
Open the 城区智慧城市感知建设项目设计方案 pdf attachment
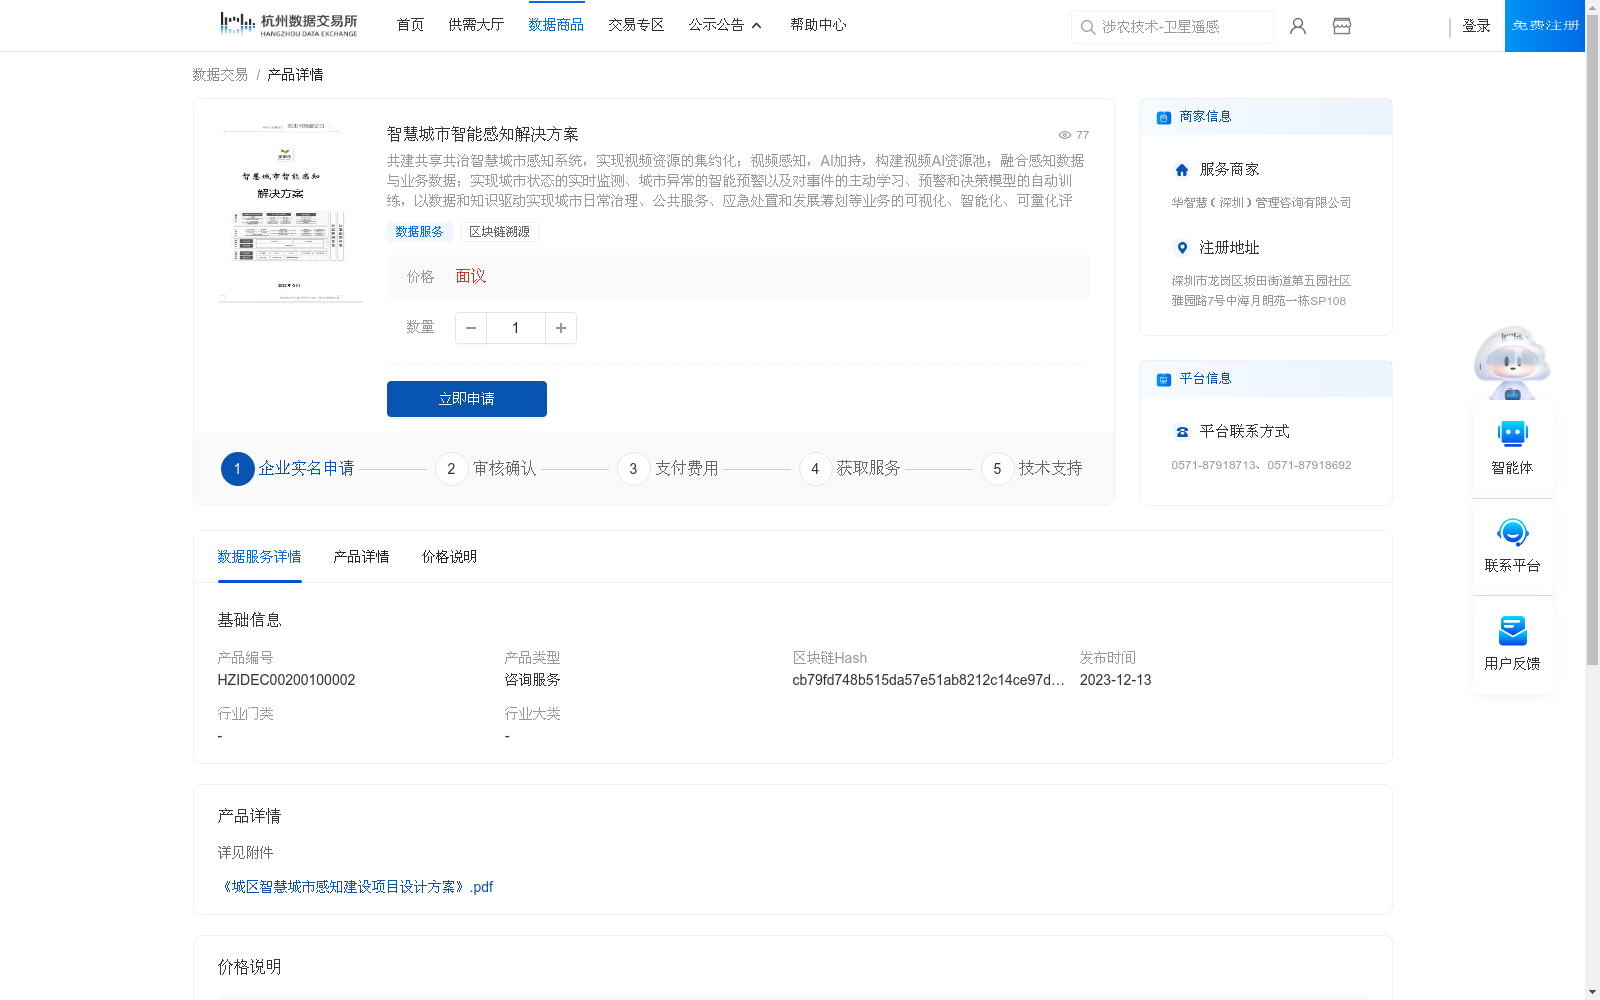(x=355, y=887)
